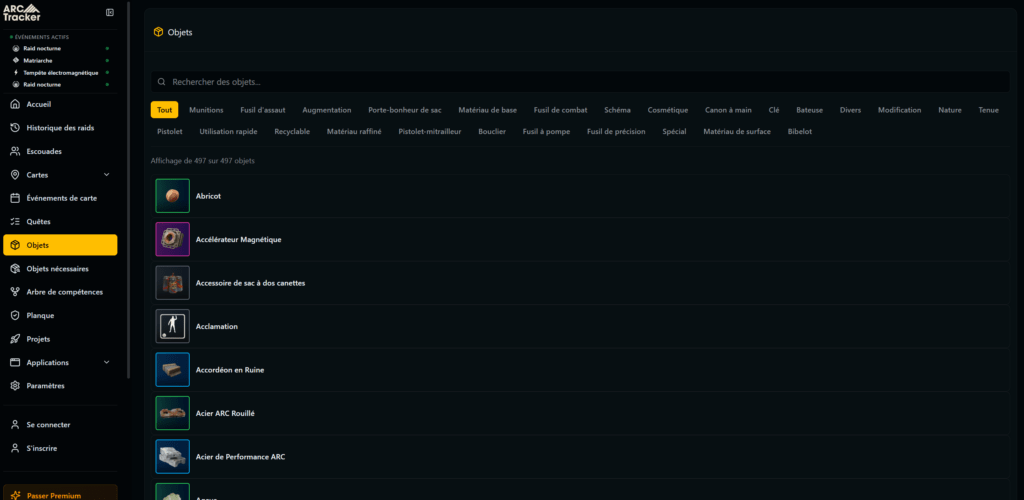Click the Historique des raids clock icon
1024x500 pixels.
point(15,128)
